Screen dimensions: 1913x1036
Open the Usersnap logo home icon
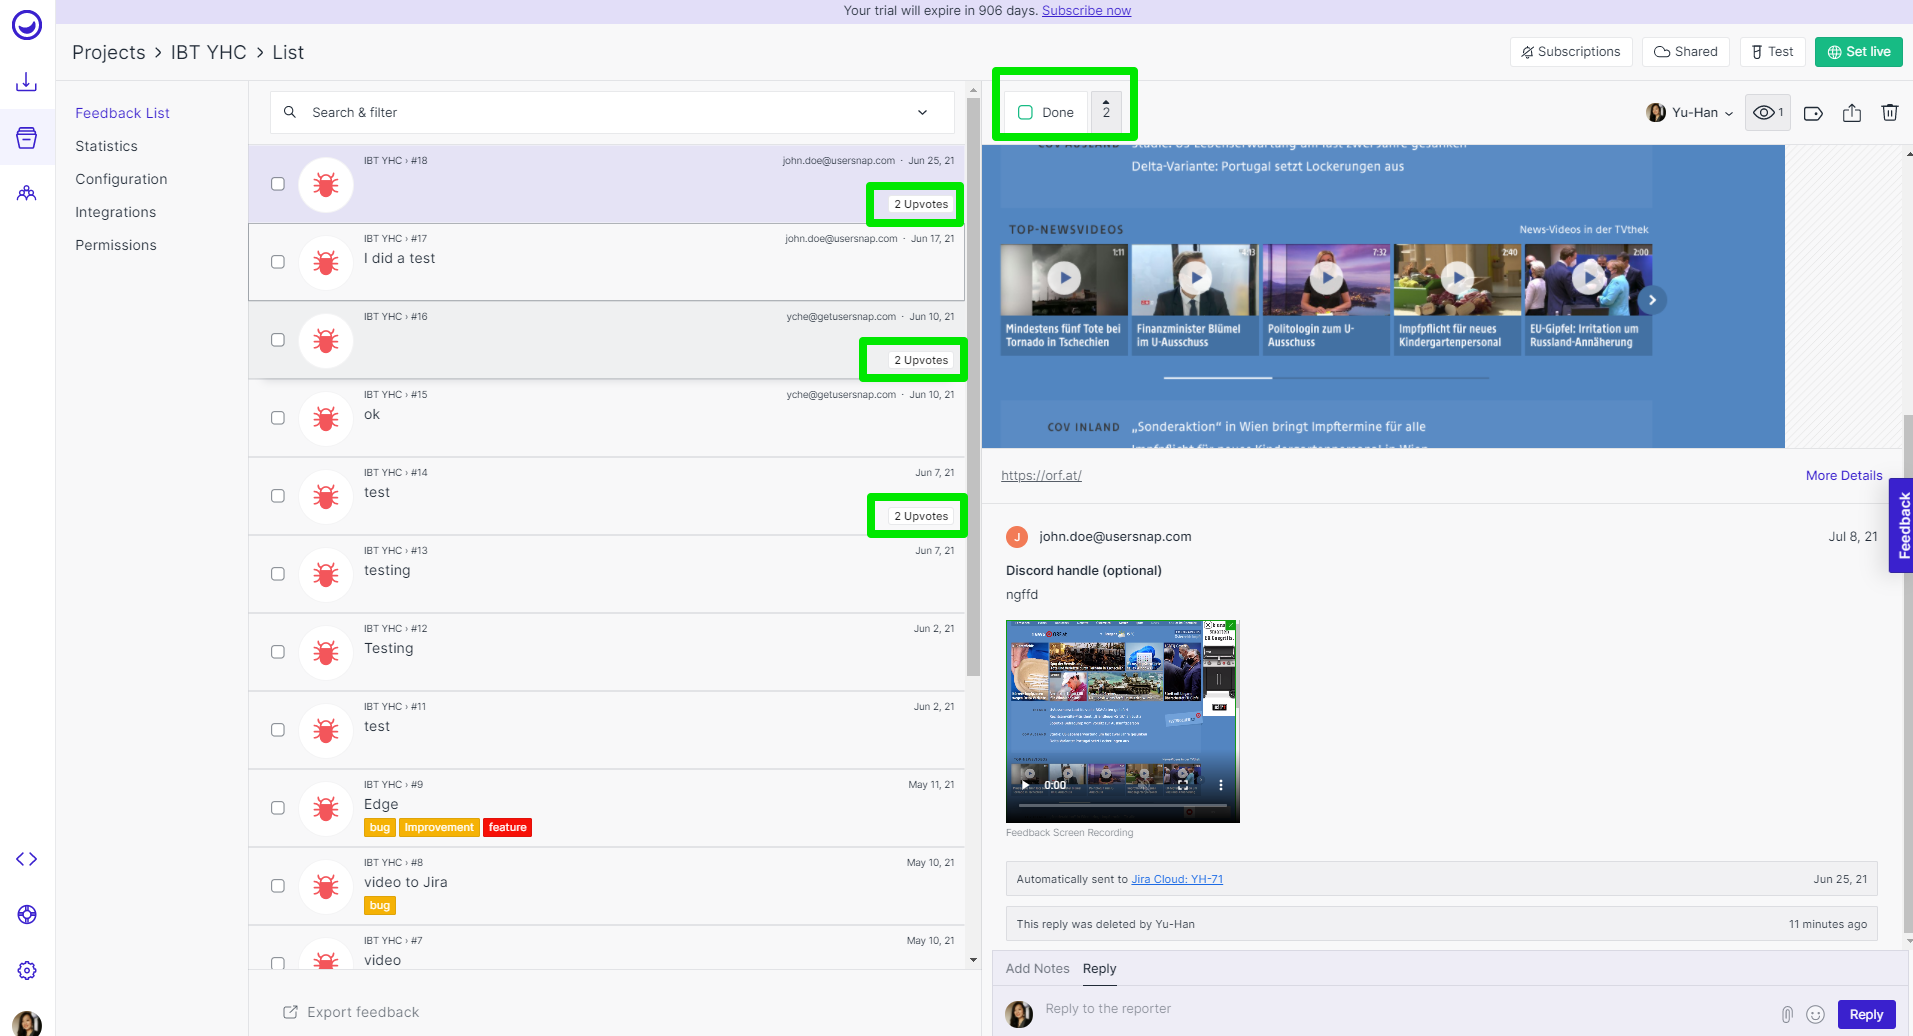click(27, 25)
